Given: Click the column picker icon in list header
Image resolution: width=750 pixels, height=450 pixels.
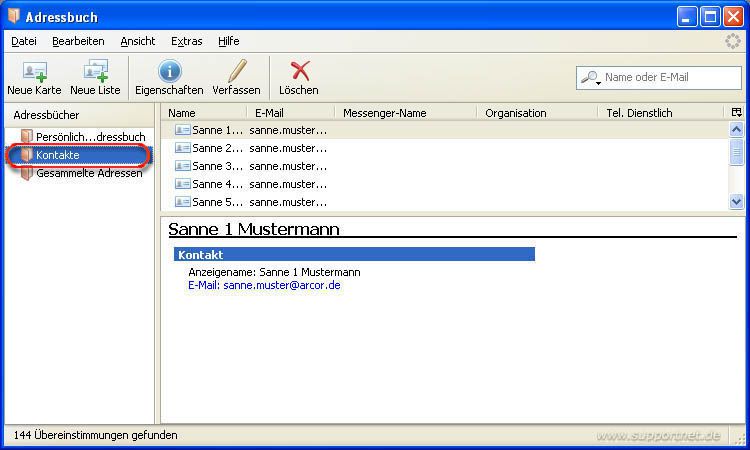Looking at the screenshot, I should pos(737,112).
